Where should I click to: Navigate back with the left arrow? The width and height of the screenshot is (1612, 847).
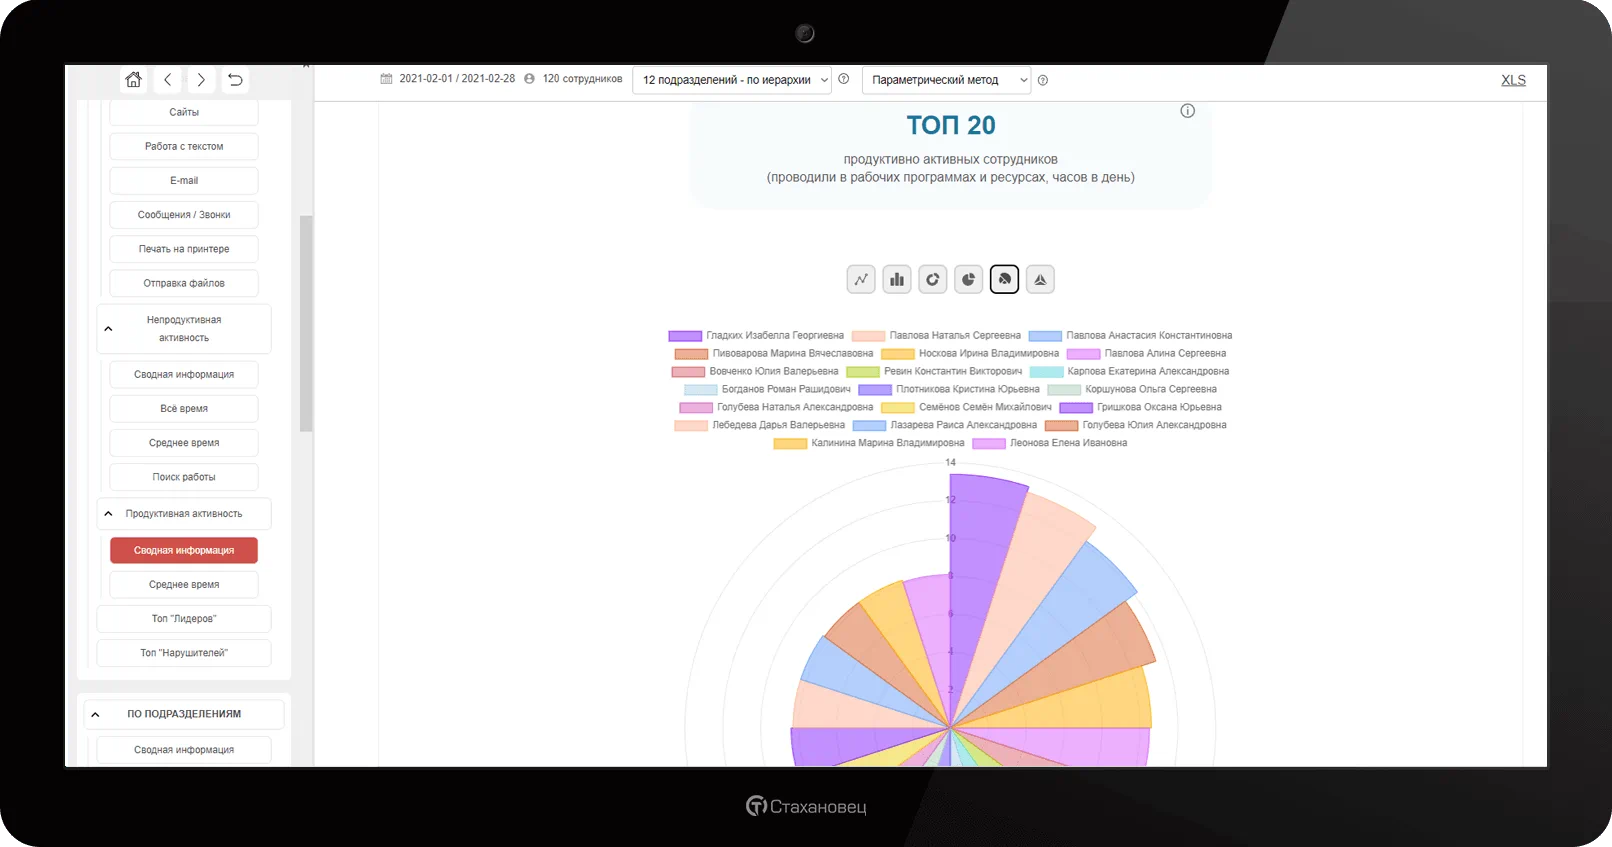168,80
